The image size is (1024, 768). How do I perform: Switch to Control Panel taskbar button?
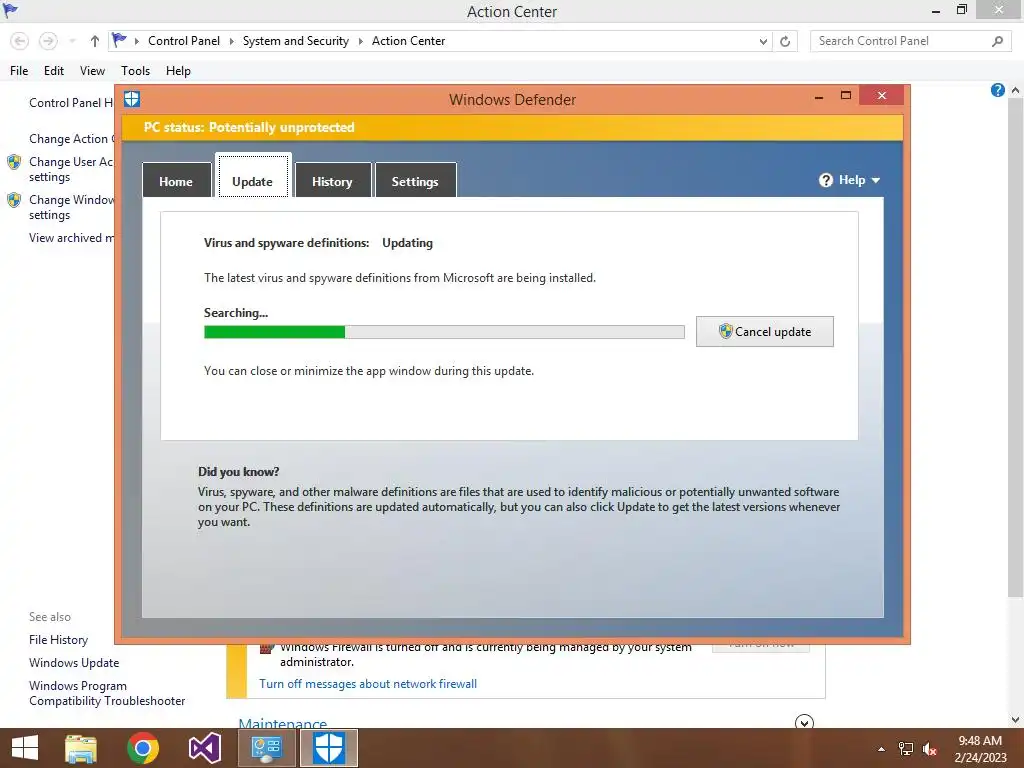tap(266, 748)
